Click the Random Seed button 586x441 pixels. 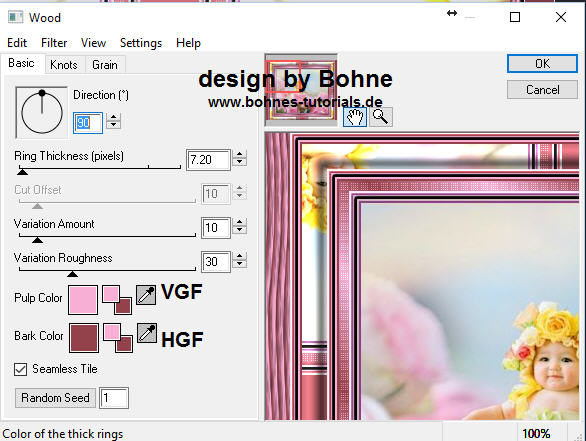coord(55,398)
